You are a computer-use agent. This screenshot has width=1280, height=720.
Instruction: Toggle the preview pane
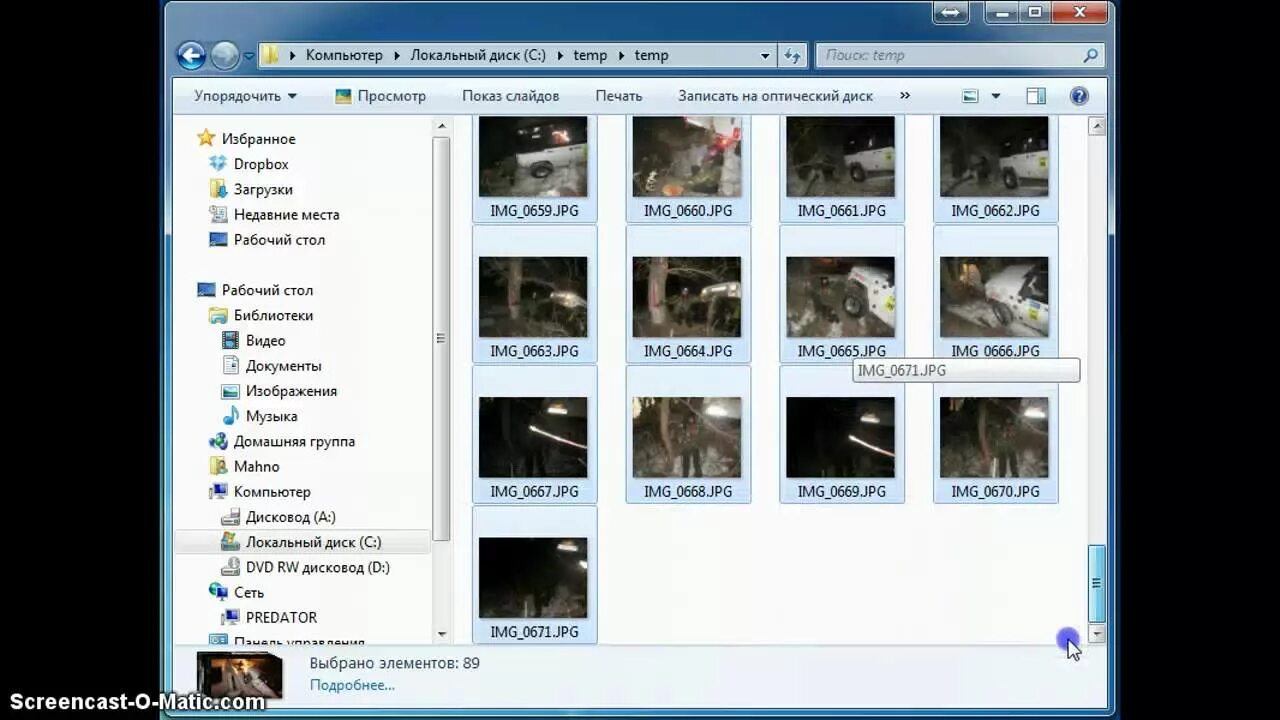coord(1036,96)
